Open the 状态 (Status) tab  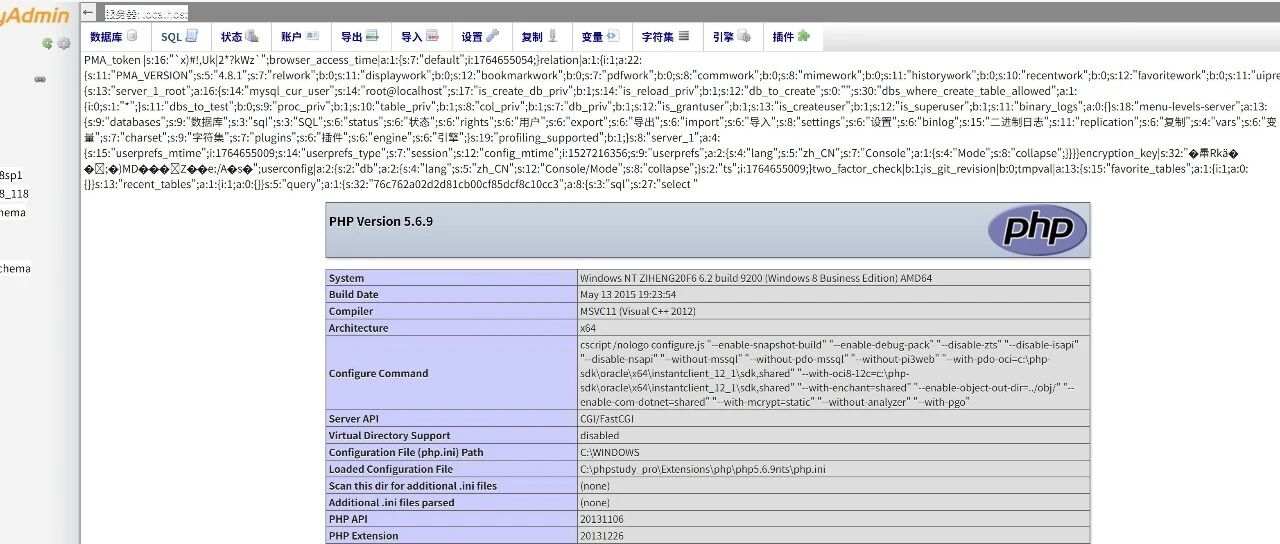[240, 37]
